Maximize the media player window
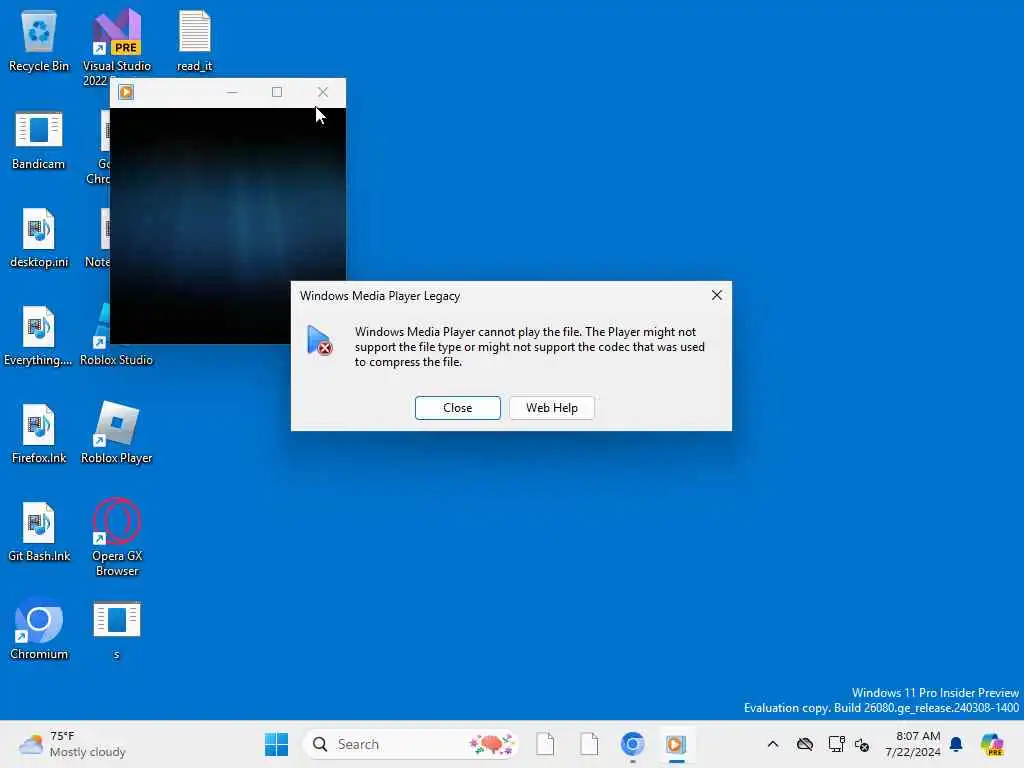 [277, 92]
